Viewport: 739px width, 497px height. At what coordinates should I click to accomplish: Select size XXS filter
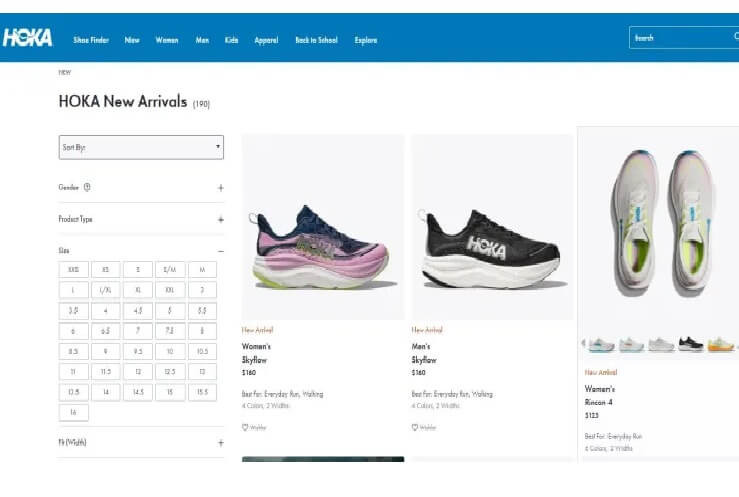pyautogui.click(x=74, y=269)
